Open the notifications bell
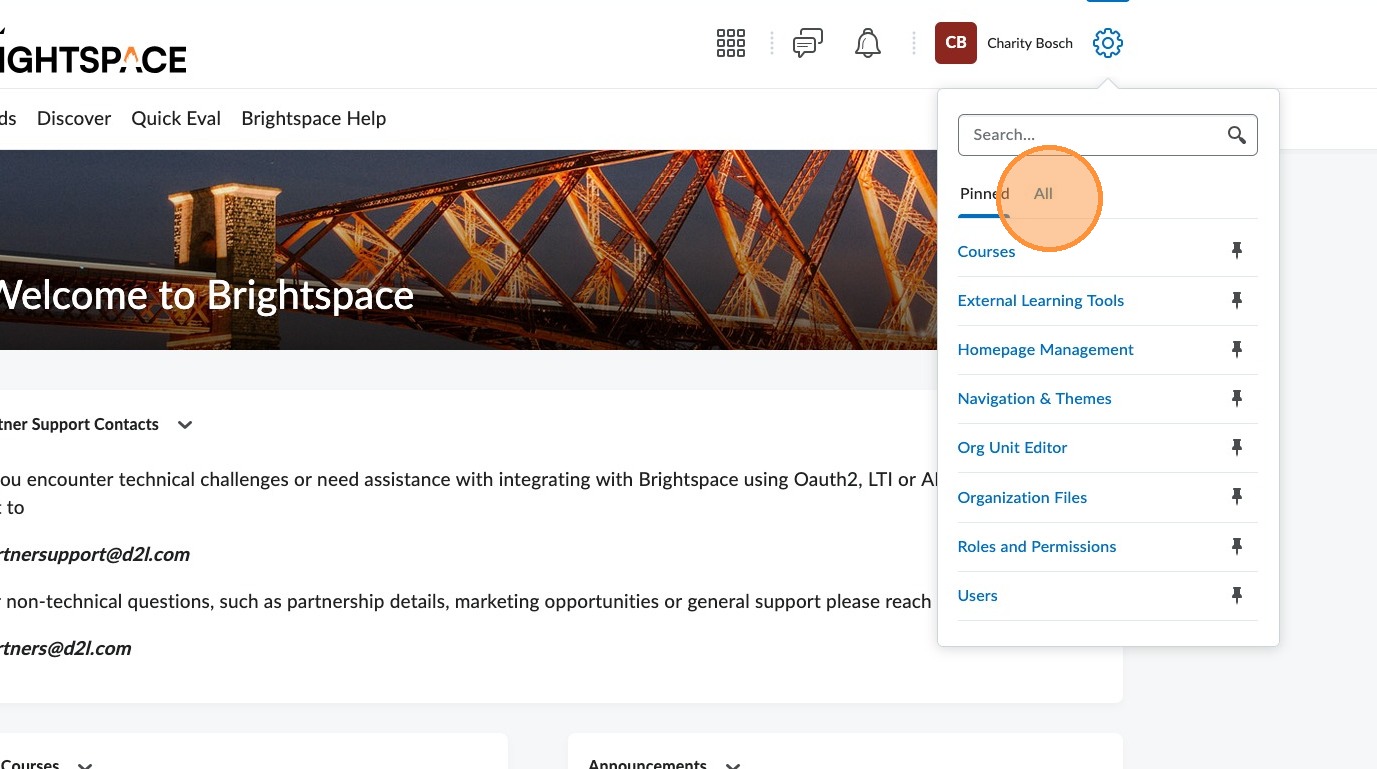The width and height of the screenshot is (1377, 769). (867, 43)
